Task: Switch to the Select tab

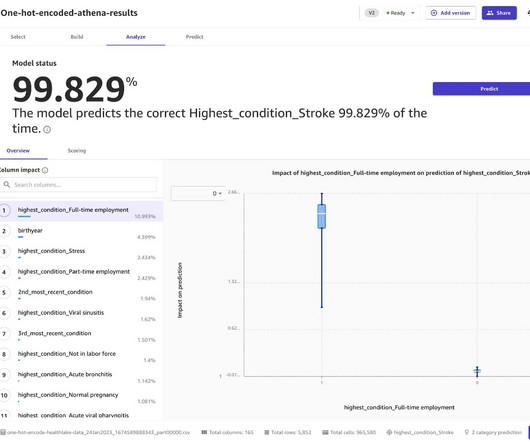Action: [x=18, y=37]
